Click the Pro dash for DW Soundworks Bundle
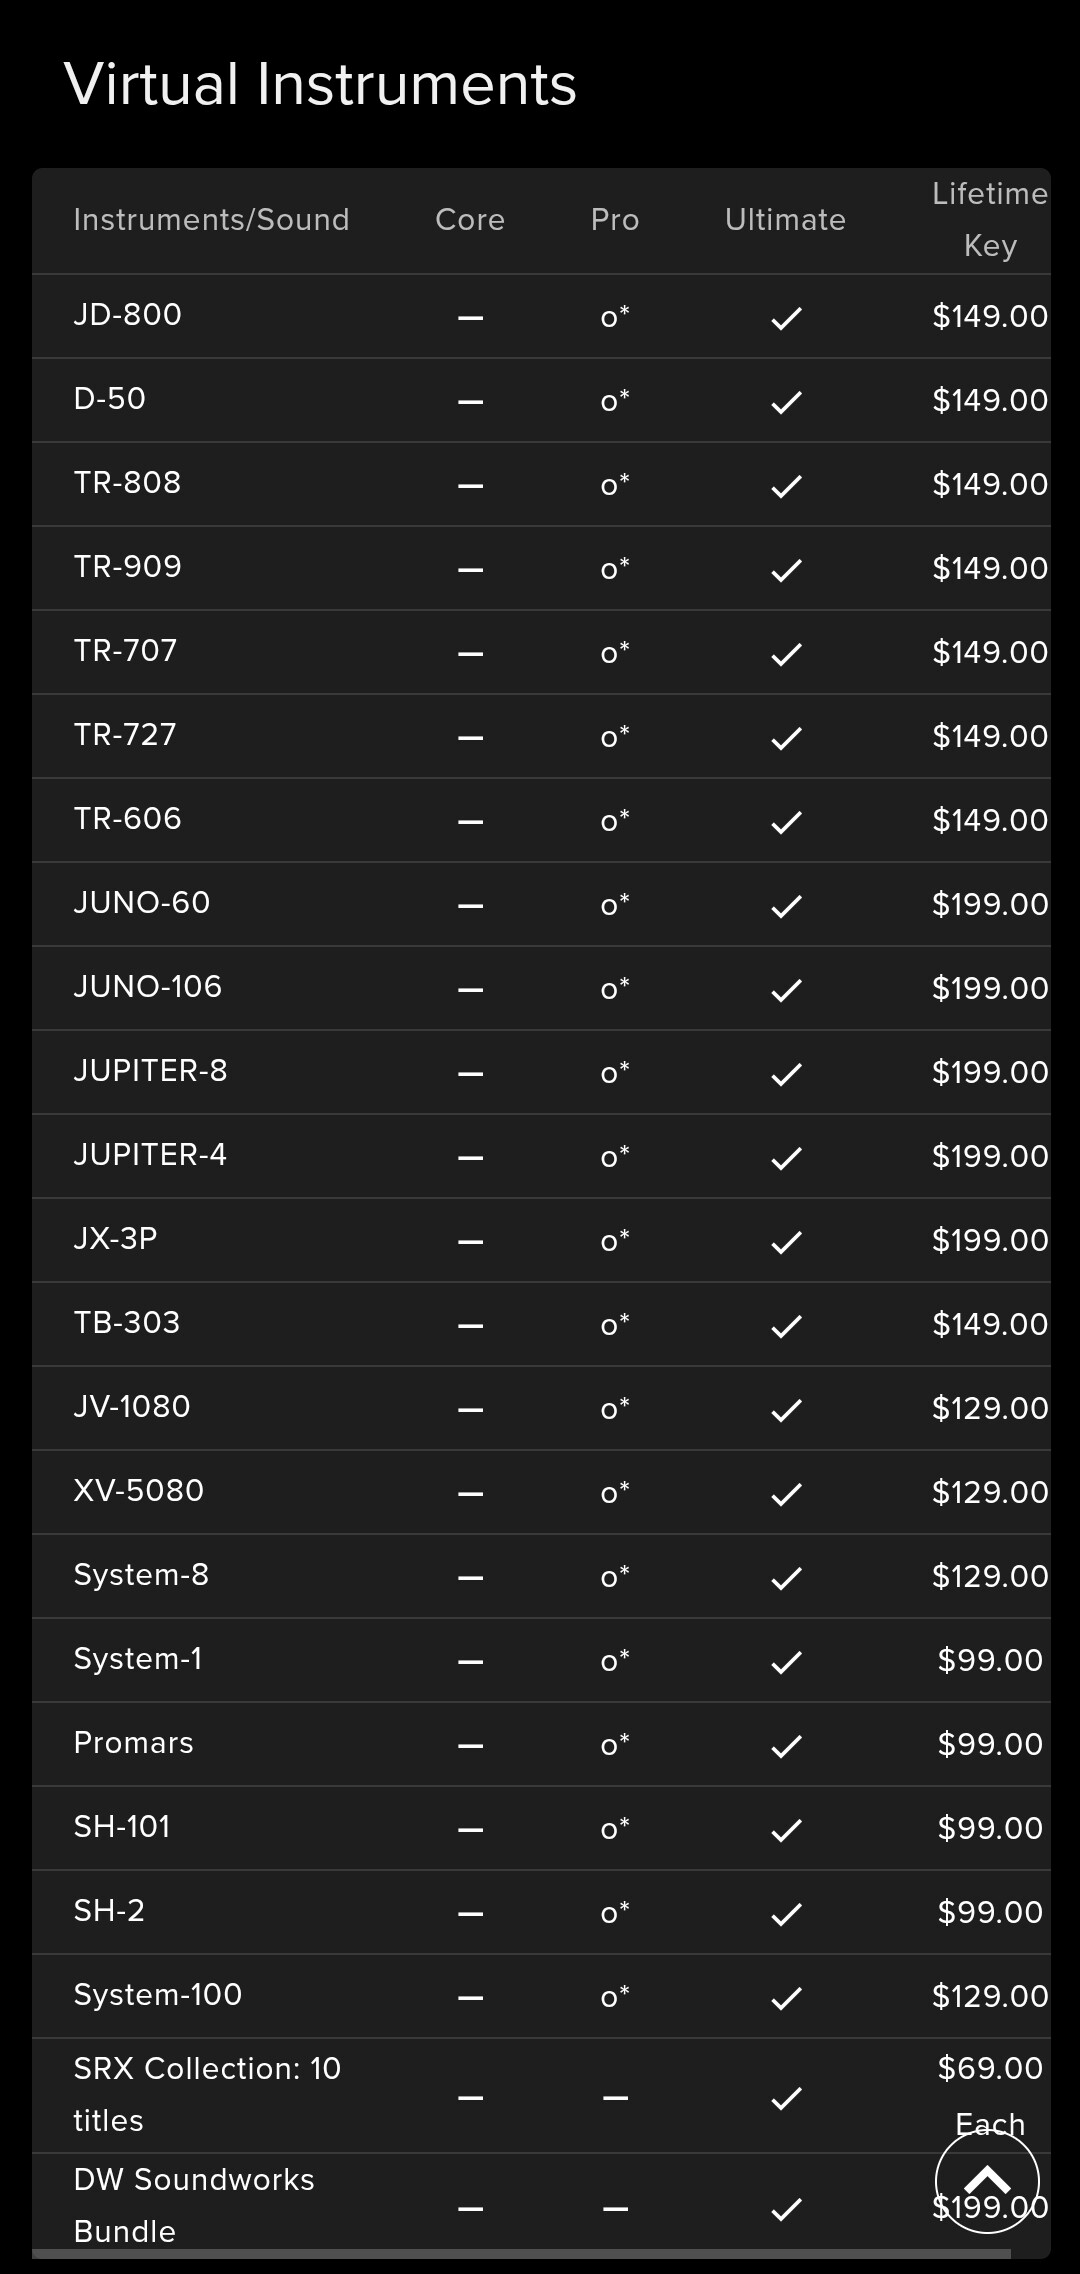 [x=615, y=2209]
